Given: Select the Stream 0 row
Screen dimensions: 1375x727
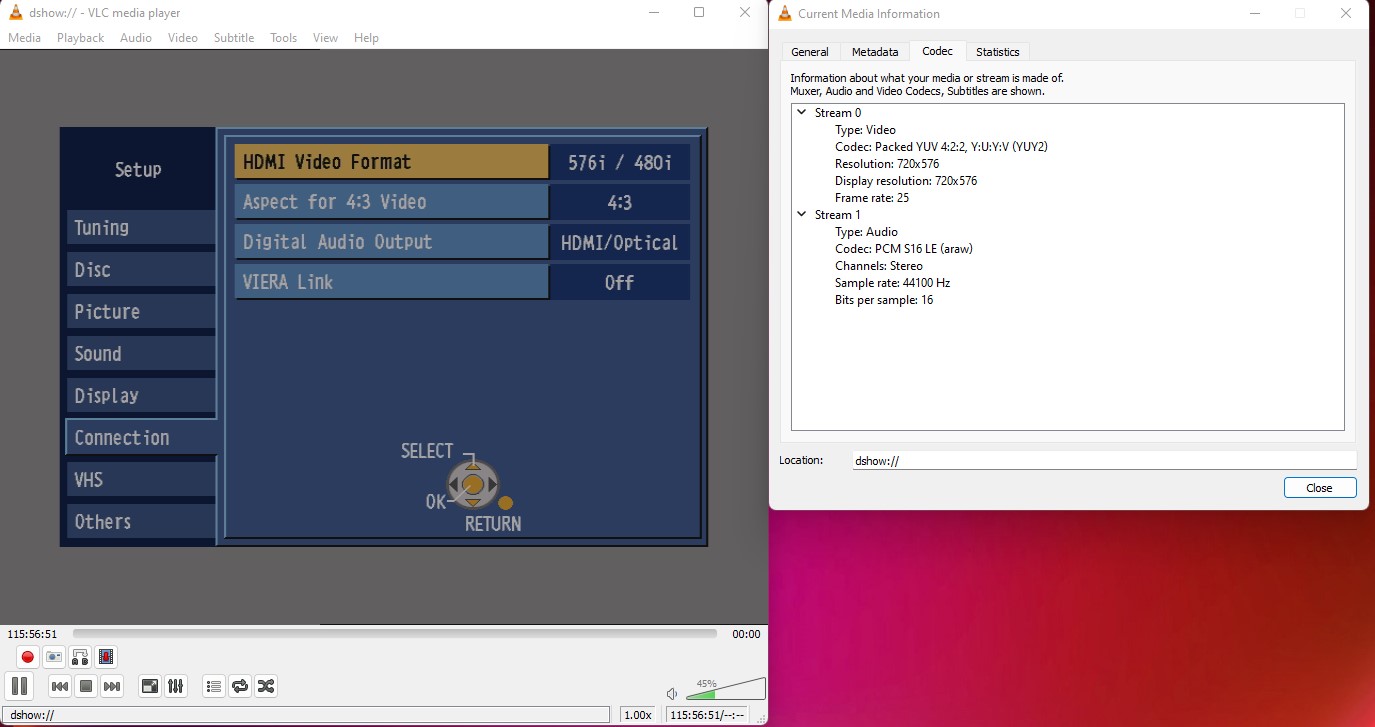Looking at the screenshot, I should click(838, 113).
